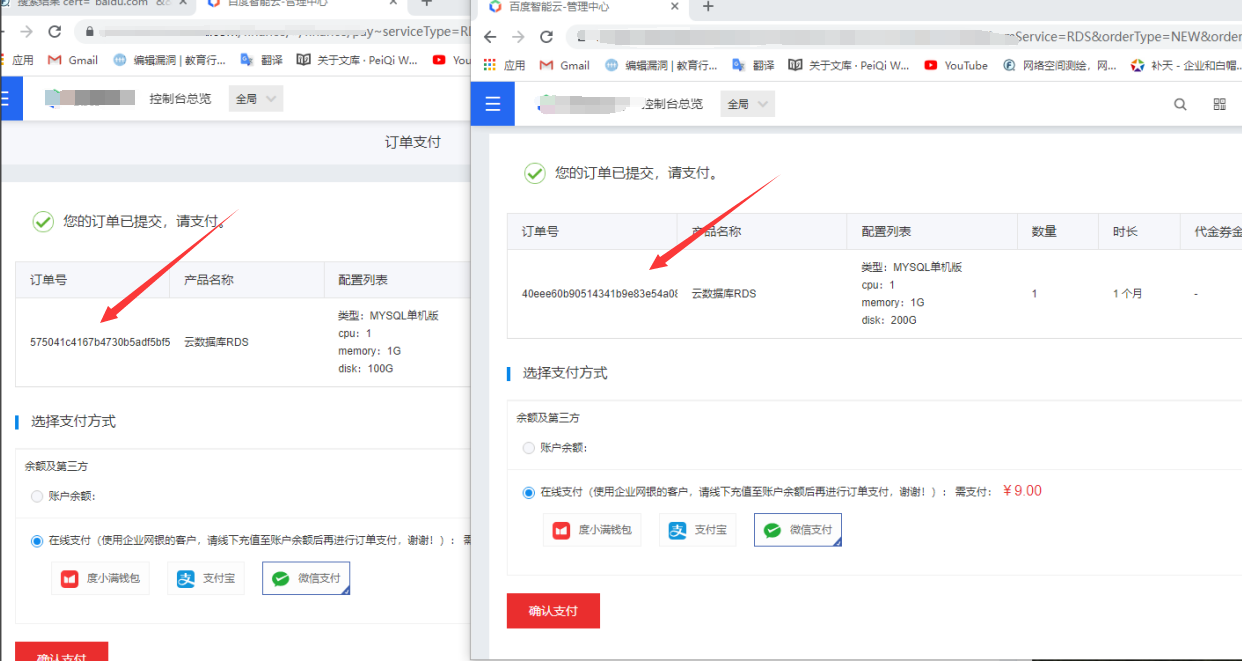Screen dimensions: 1242x661
Task: Open the YouTube bookmark in right window
Action: 956,66
